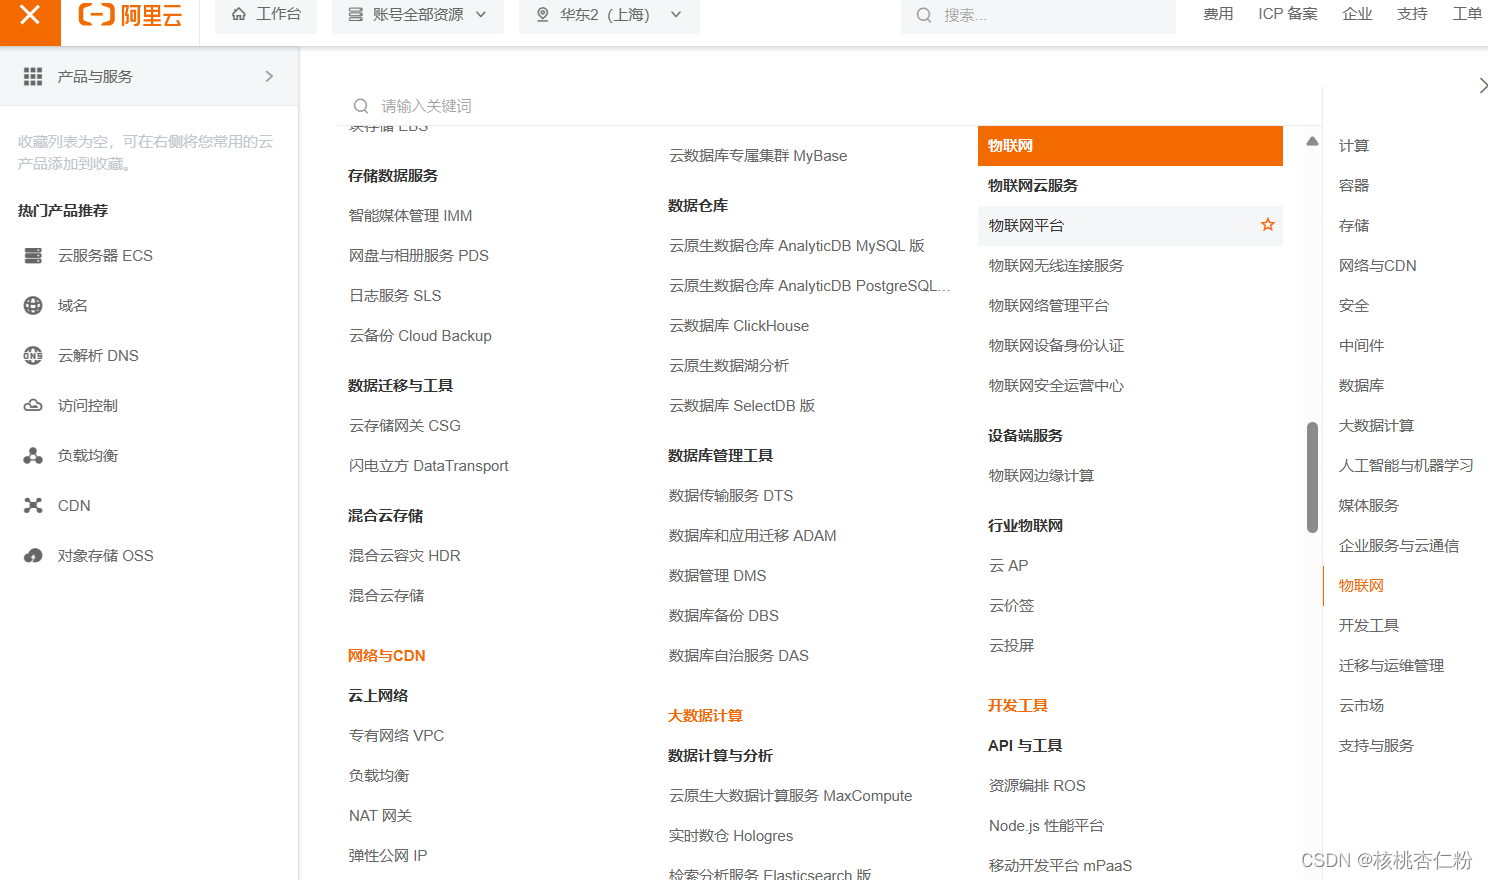The height and width of the screenshot is (880, 1488).
Task: Open 物联网络管理平台
Action: [x=1049, y=306]
